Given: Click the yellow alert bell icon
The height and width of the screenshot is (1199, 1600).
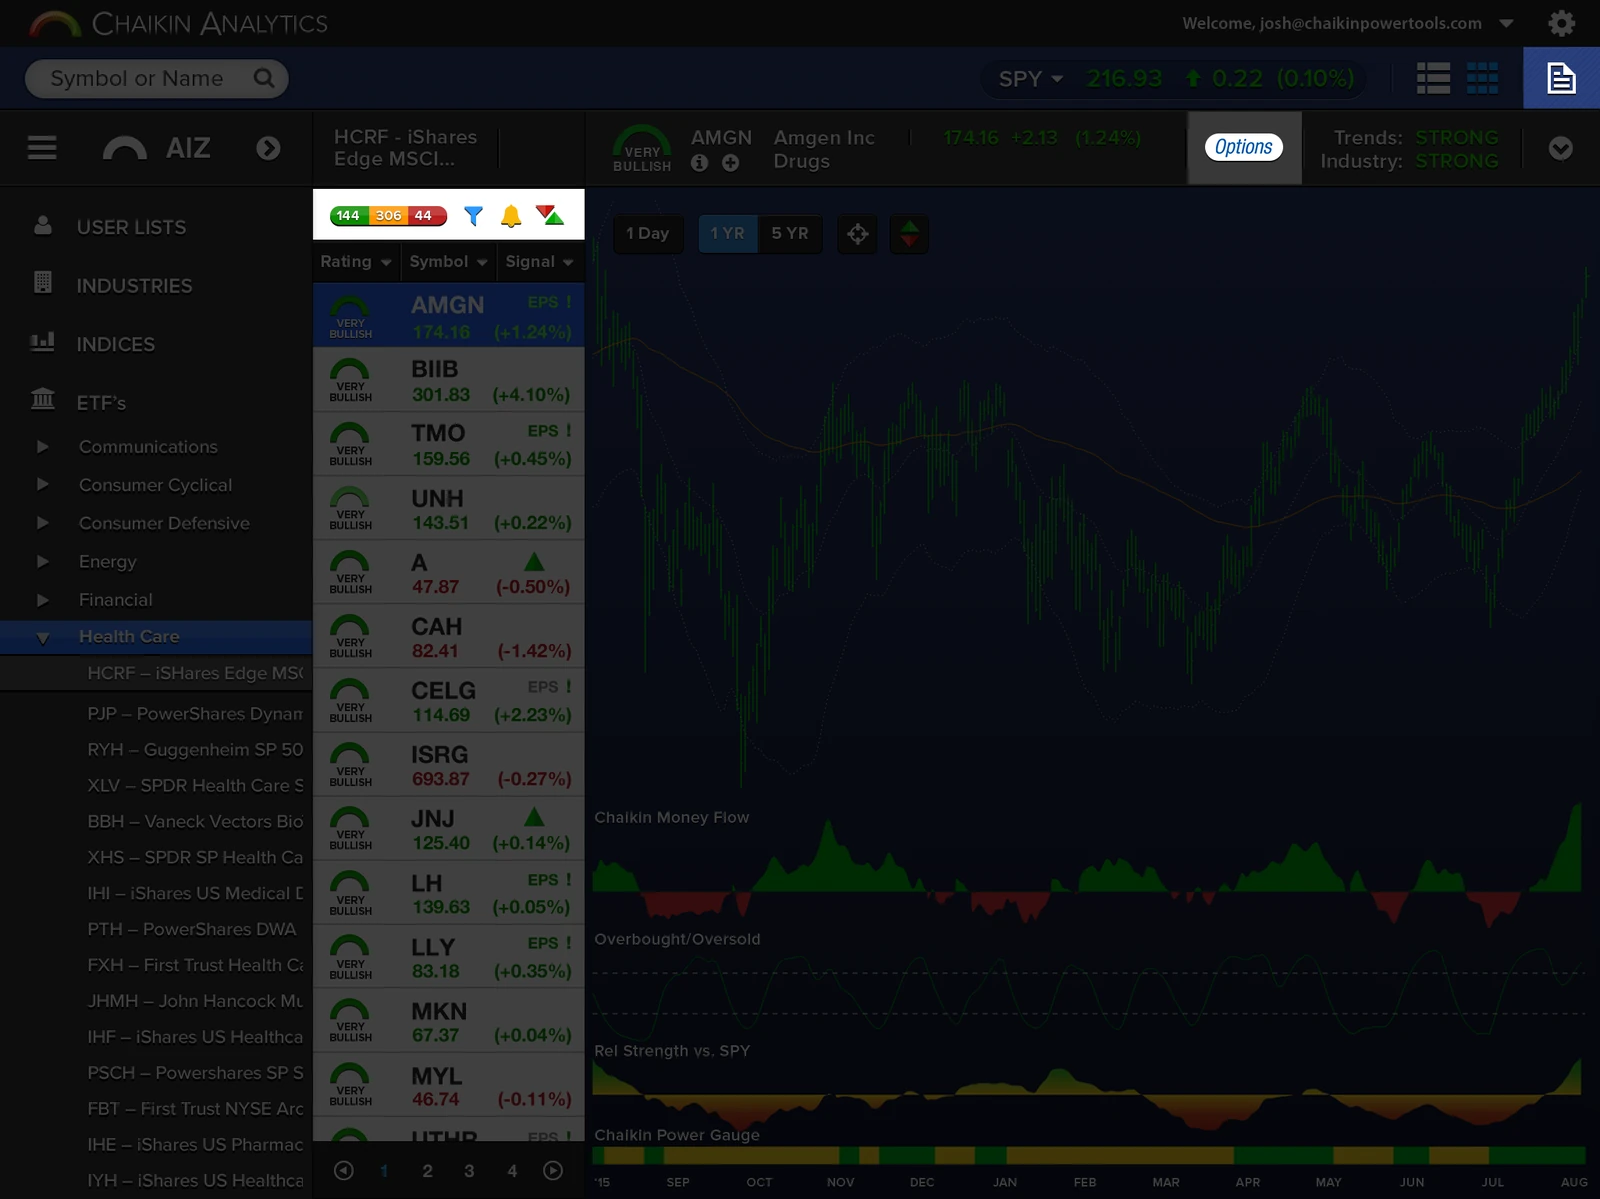Looking at the screenshot, I should (x=511, y=215).
